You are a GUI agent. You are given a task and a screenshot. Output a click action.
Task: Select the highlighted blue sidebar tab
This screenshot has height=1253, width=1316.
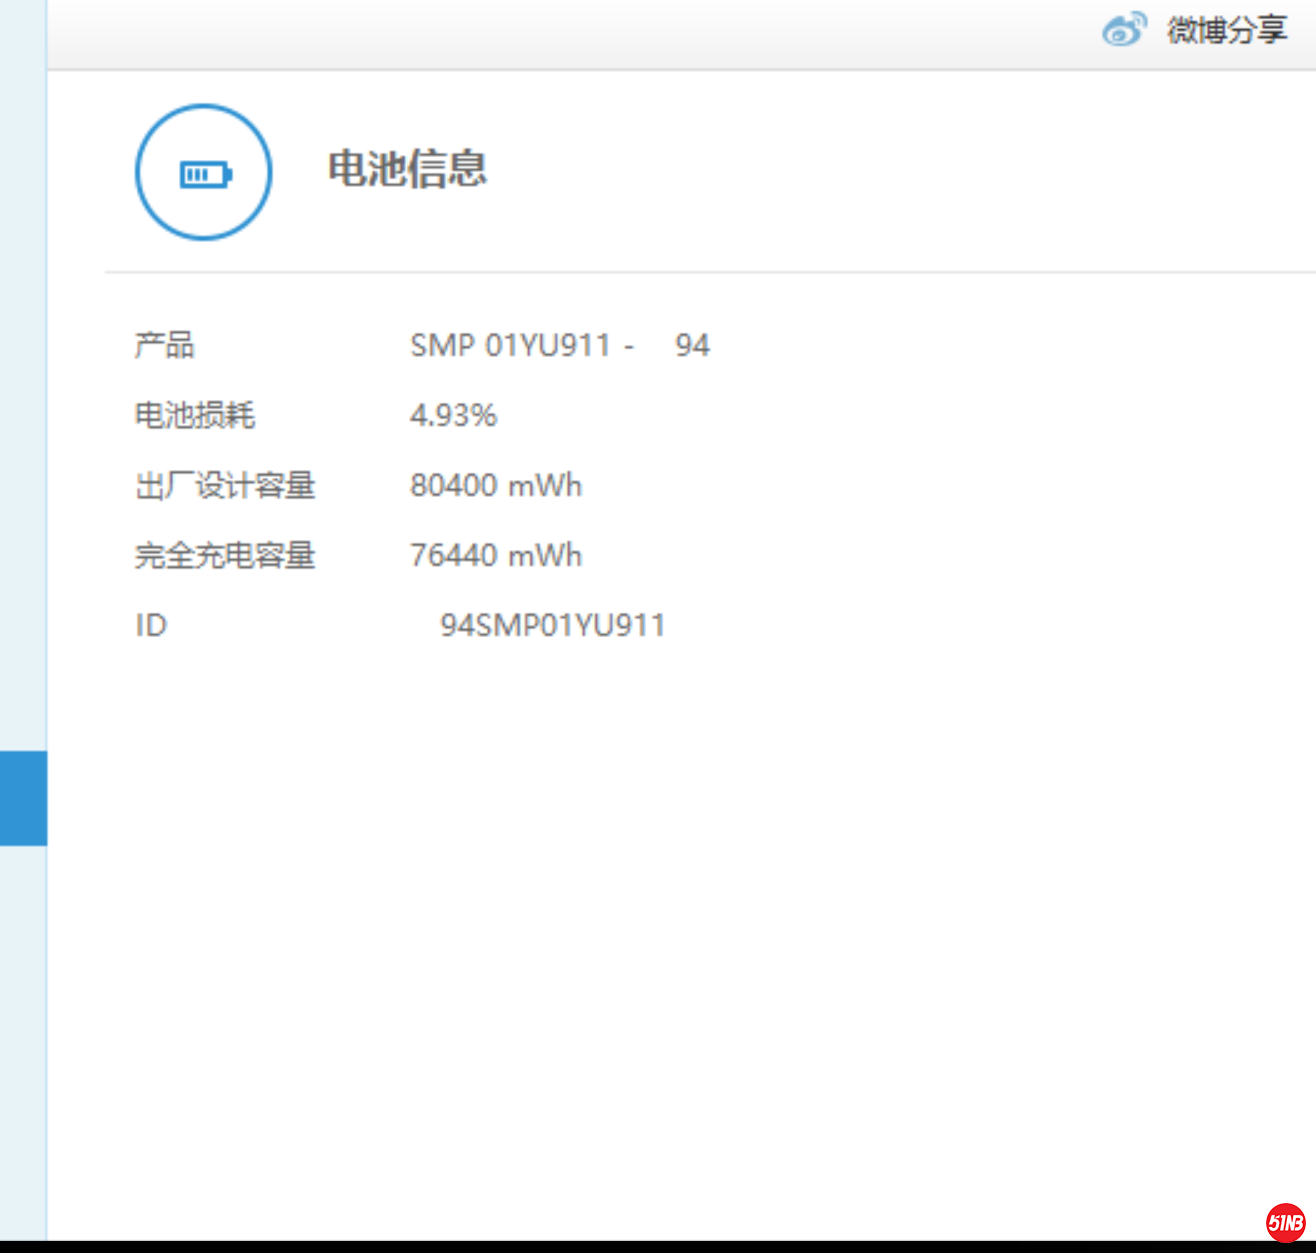coord(23,798)
